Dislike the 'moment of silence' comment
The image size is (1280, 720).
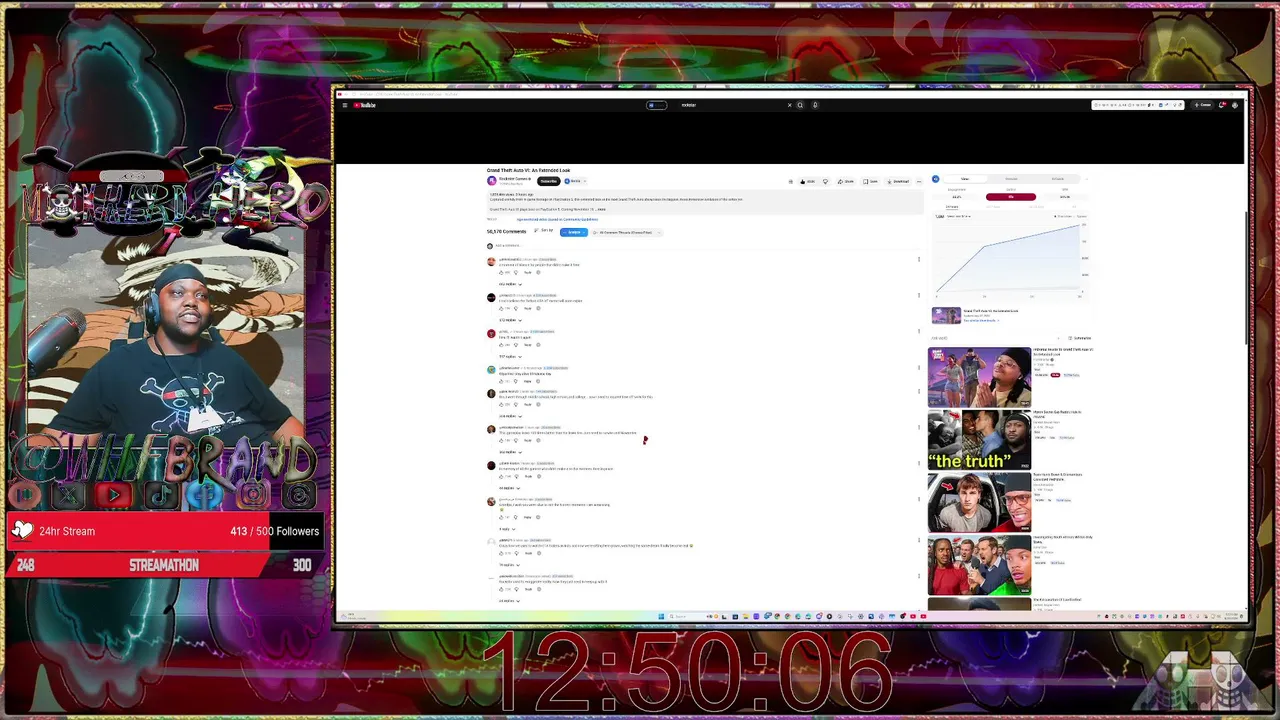(516, 272)
